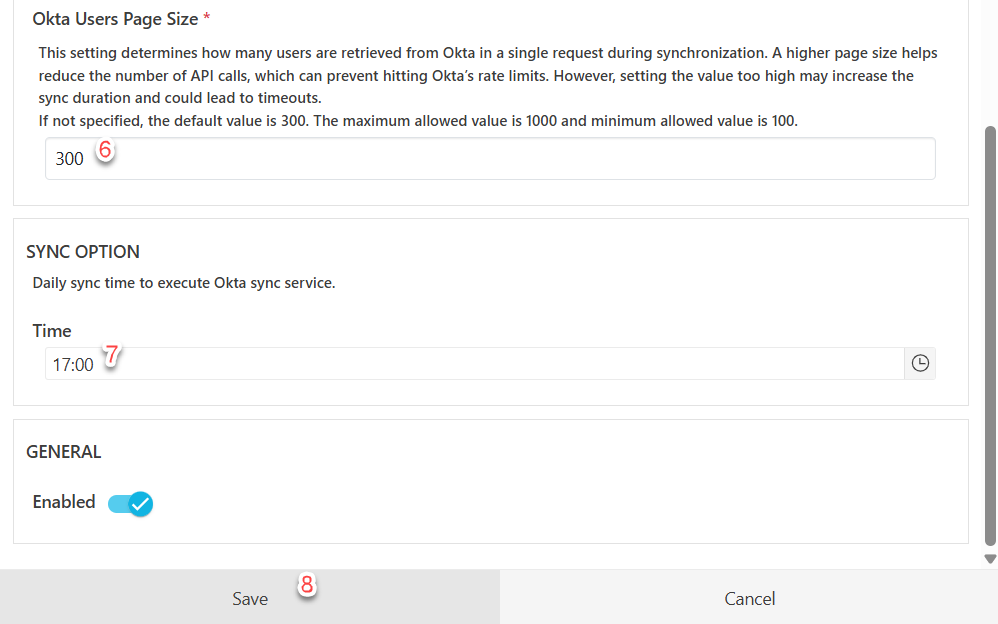Click the red annotation number 8
The image size is (998, 624).
[x=308, y=586]
